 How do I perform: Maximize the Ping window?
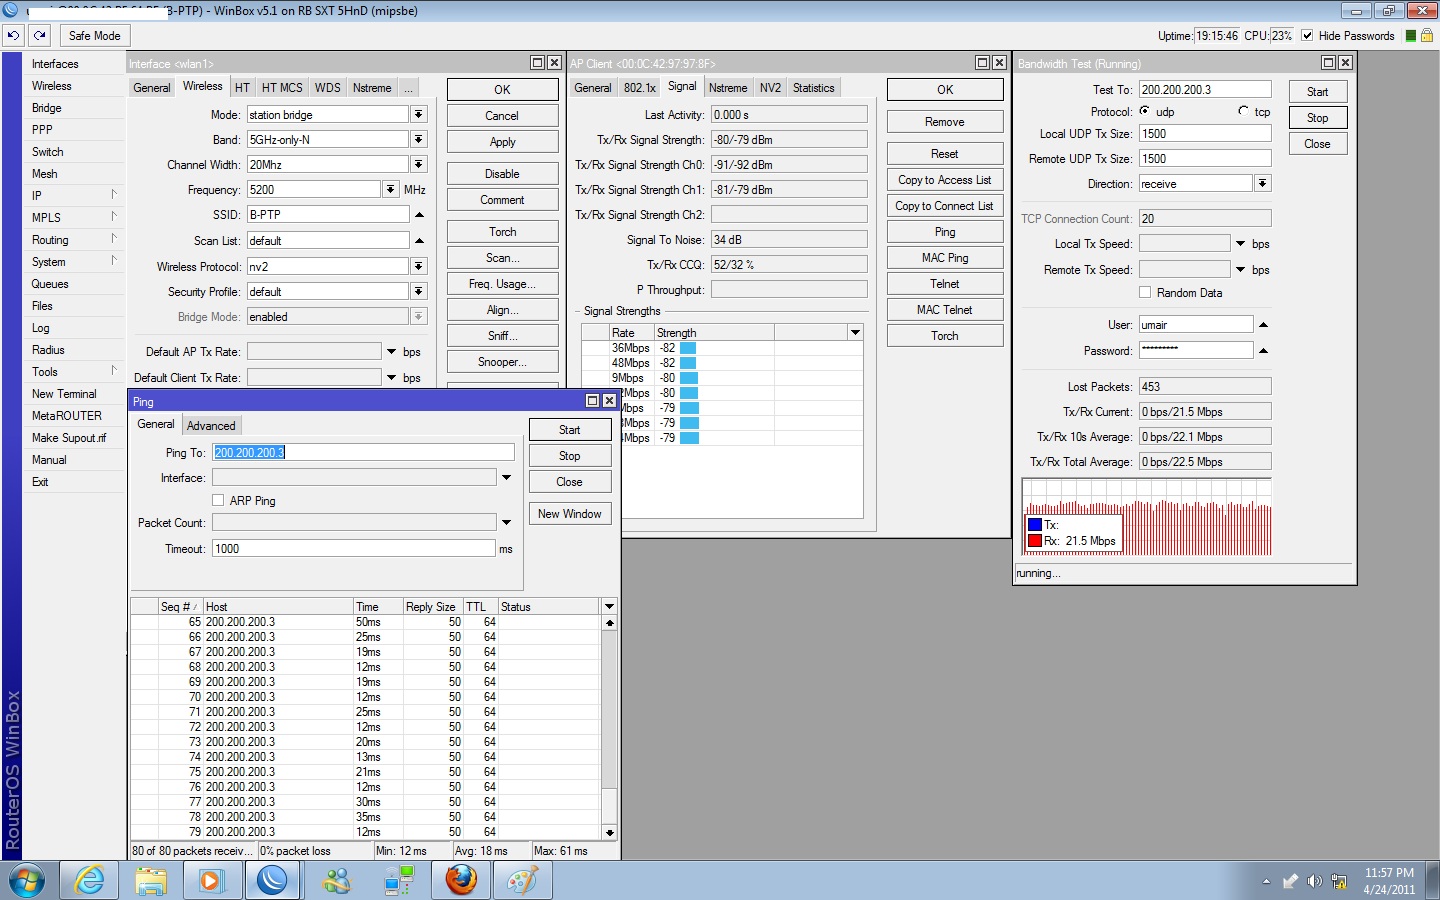click(592, 401)
